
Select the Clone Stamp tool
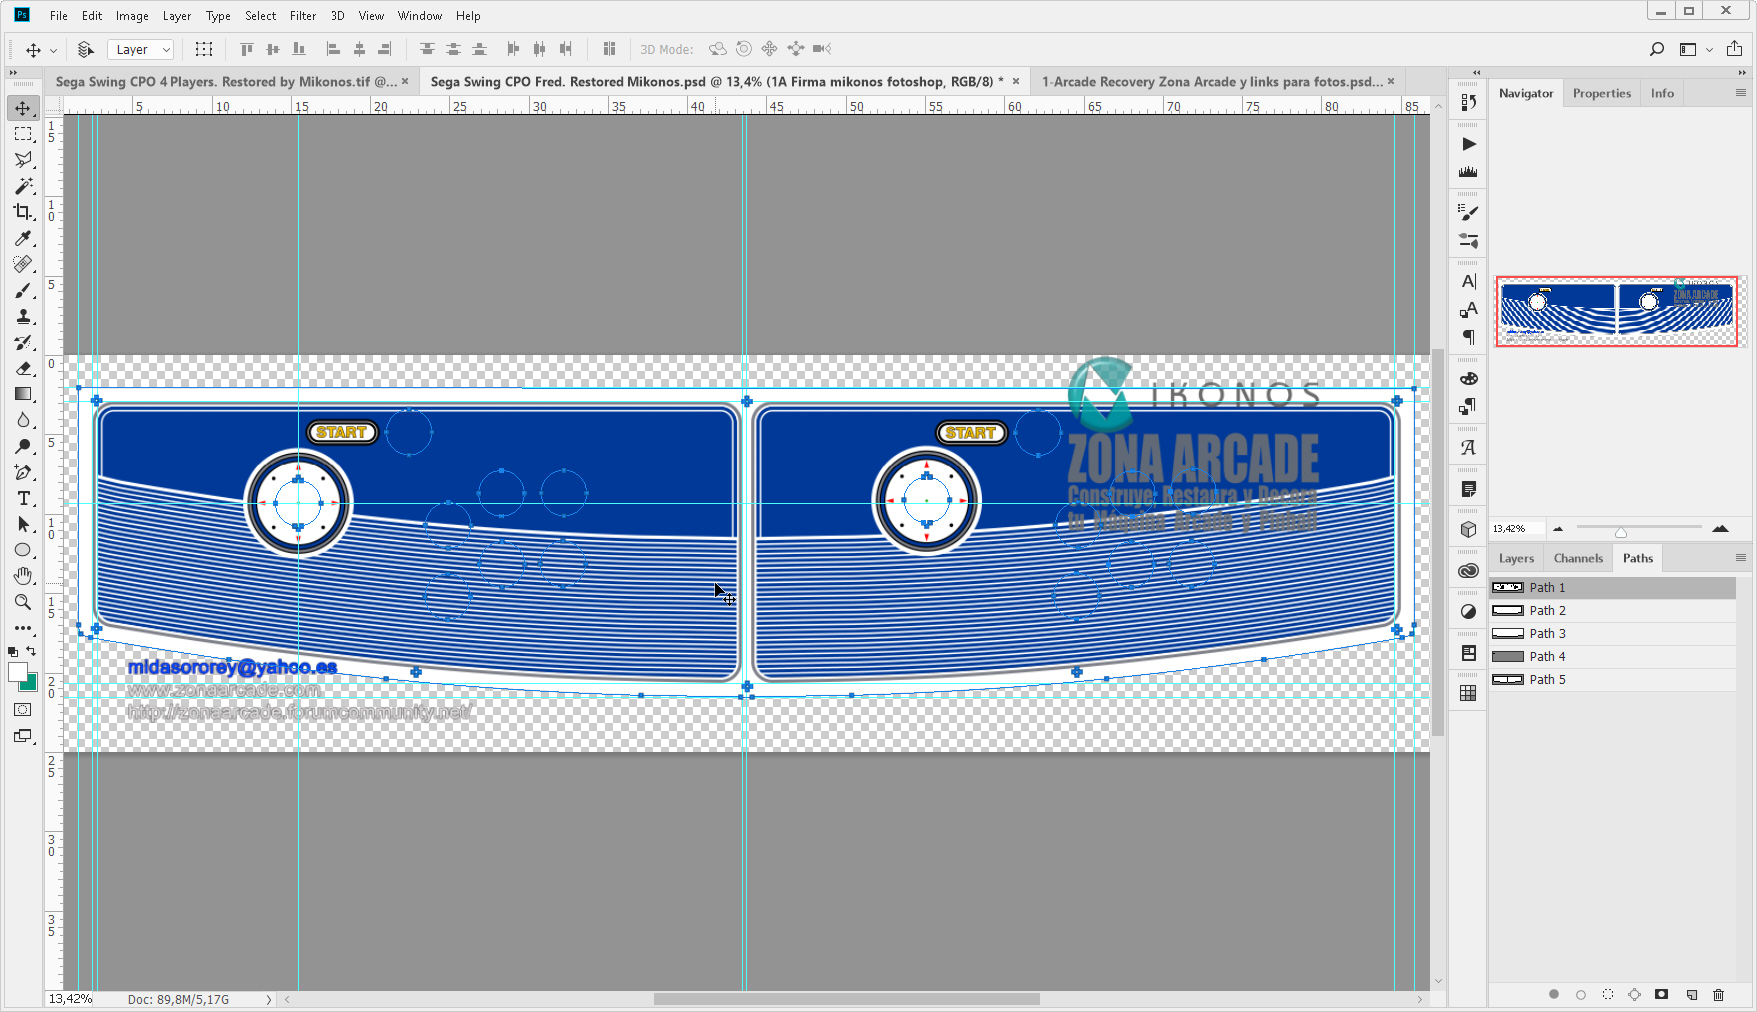tap(23, 317)
